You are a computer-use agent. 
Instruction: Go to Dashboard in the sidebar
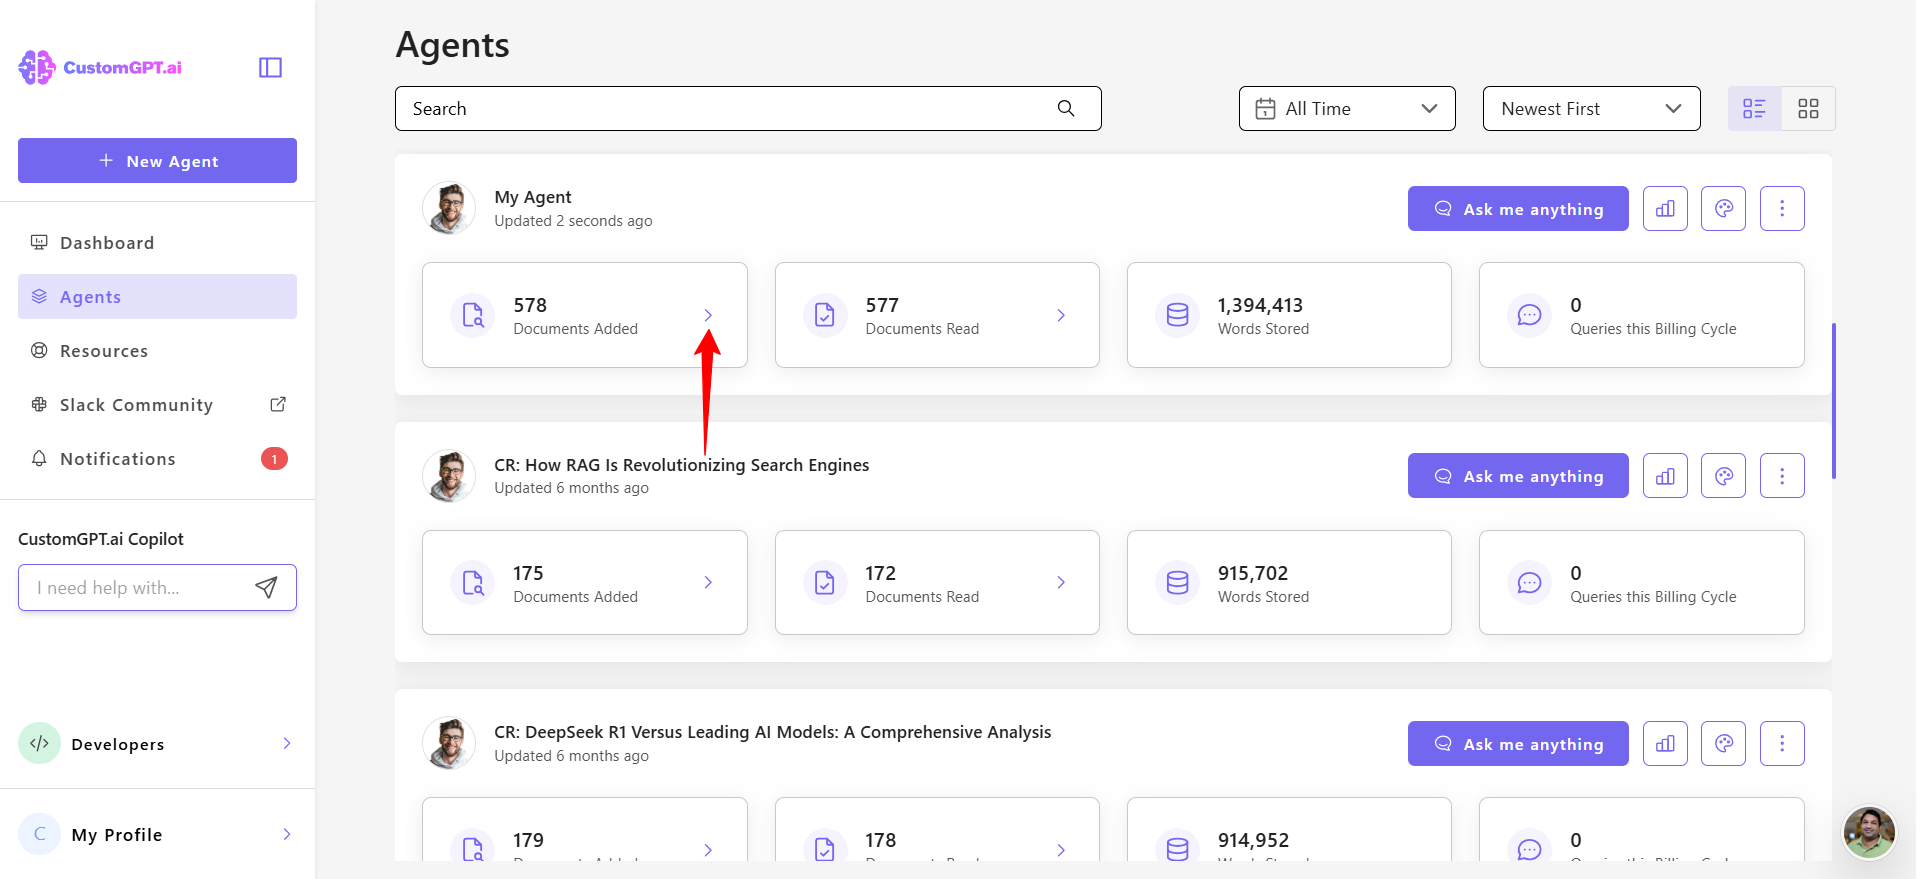pos(107,243)
